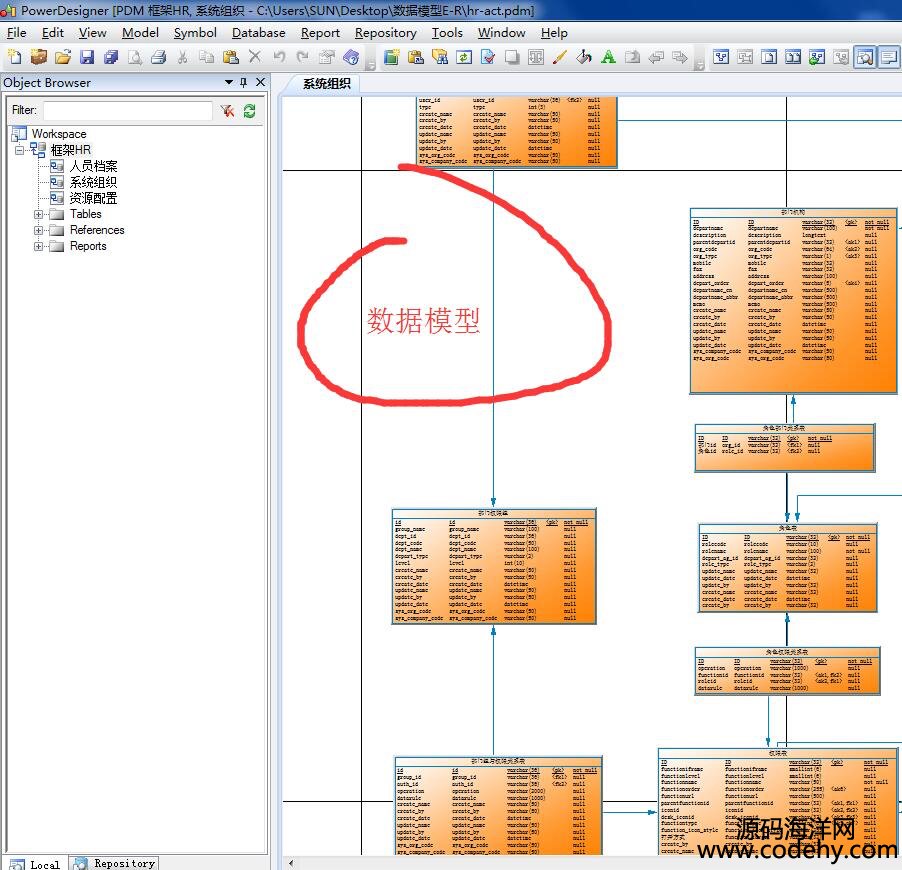Click the green New Diagram icon

[392, 57]
